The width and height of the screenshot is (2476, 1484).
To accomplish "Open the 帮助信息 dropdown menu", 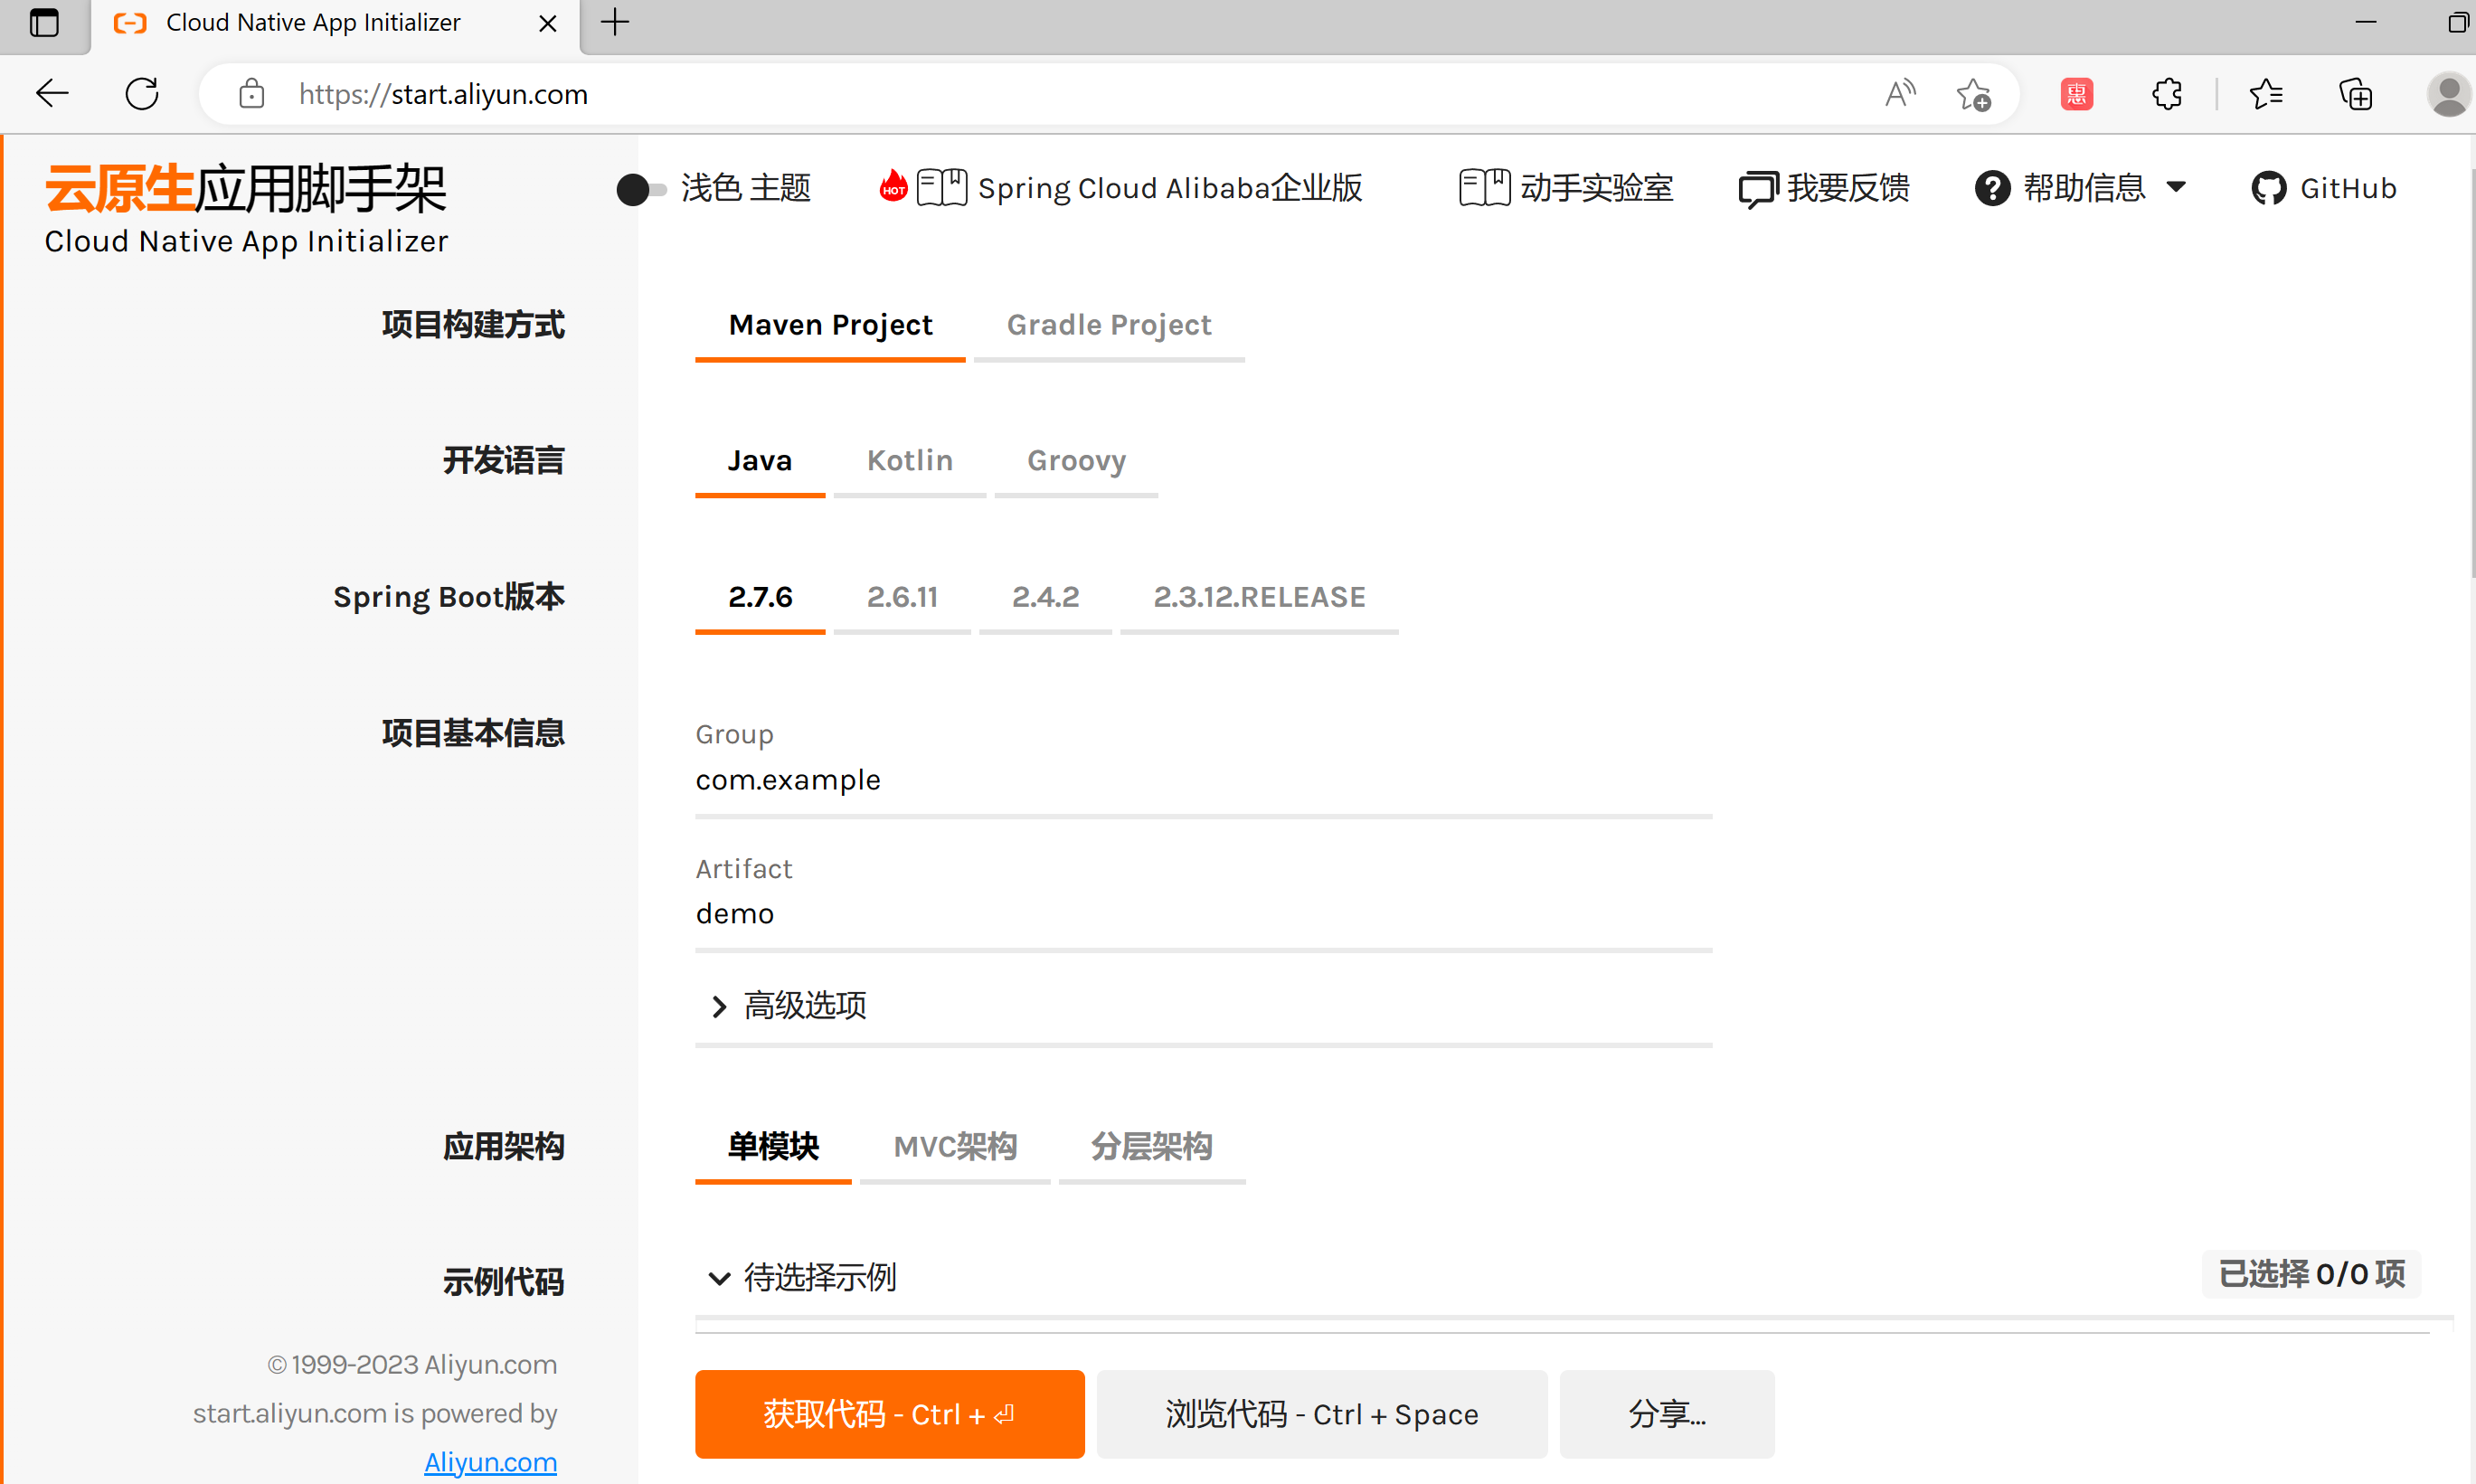I will [x=2178, y=188].
